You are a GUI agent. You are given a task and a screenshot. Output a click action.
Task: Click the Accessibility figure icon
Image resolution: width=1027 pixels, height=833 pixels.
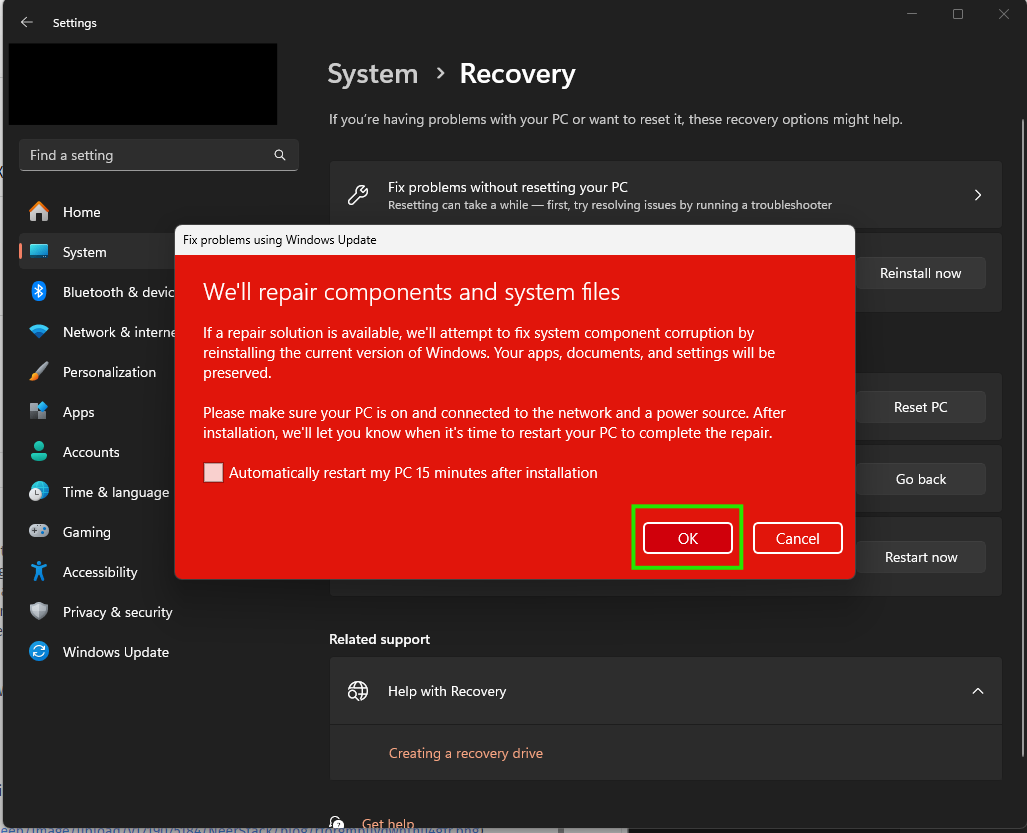click(39, 571)
